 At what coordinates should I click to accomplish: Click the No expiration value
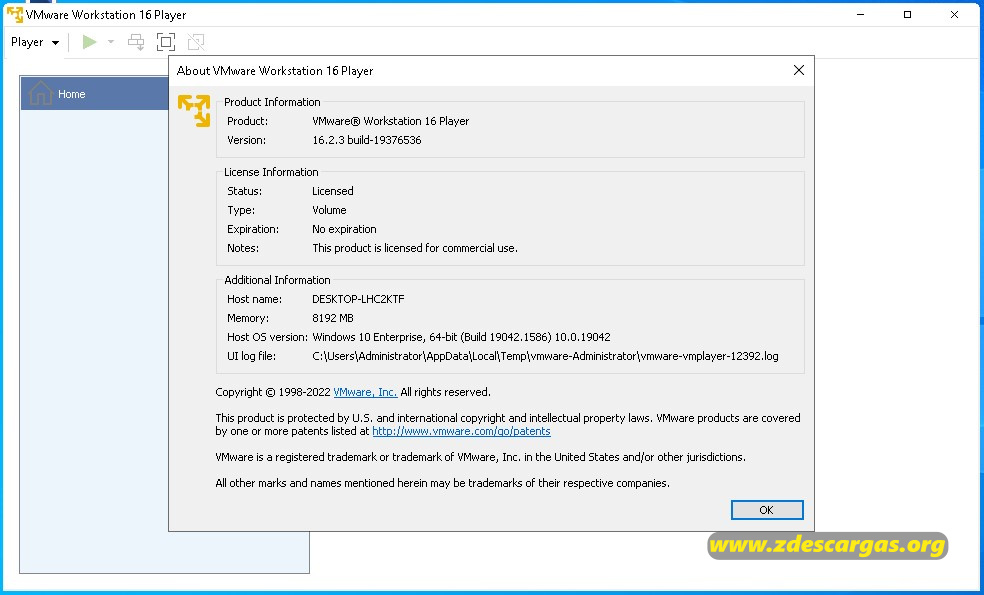pos(344,229)
